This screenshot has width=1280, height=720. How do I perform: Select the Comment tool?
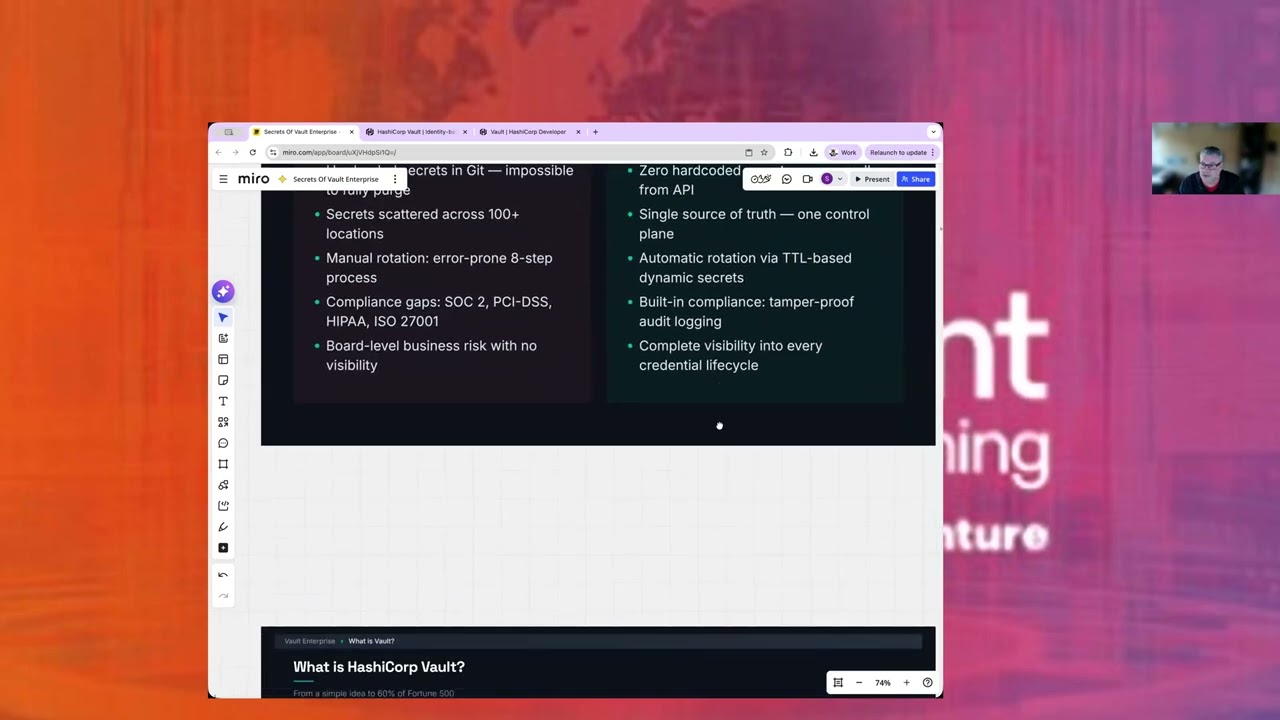223,443
